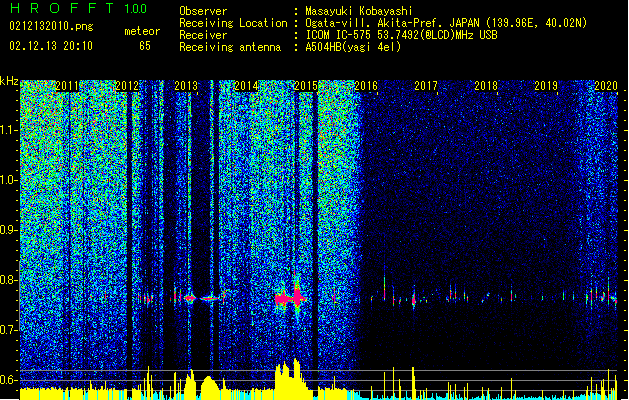Click the 2019 time marker
The image size is (629, 400).
click(x=546, y=86)
